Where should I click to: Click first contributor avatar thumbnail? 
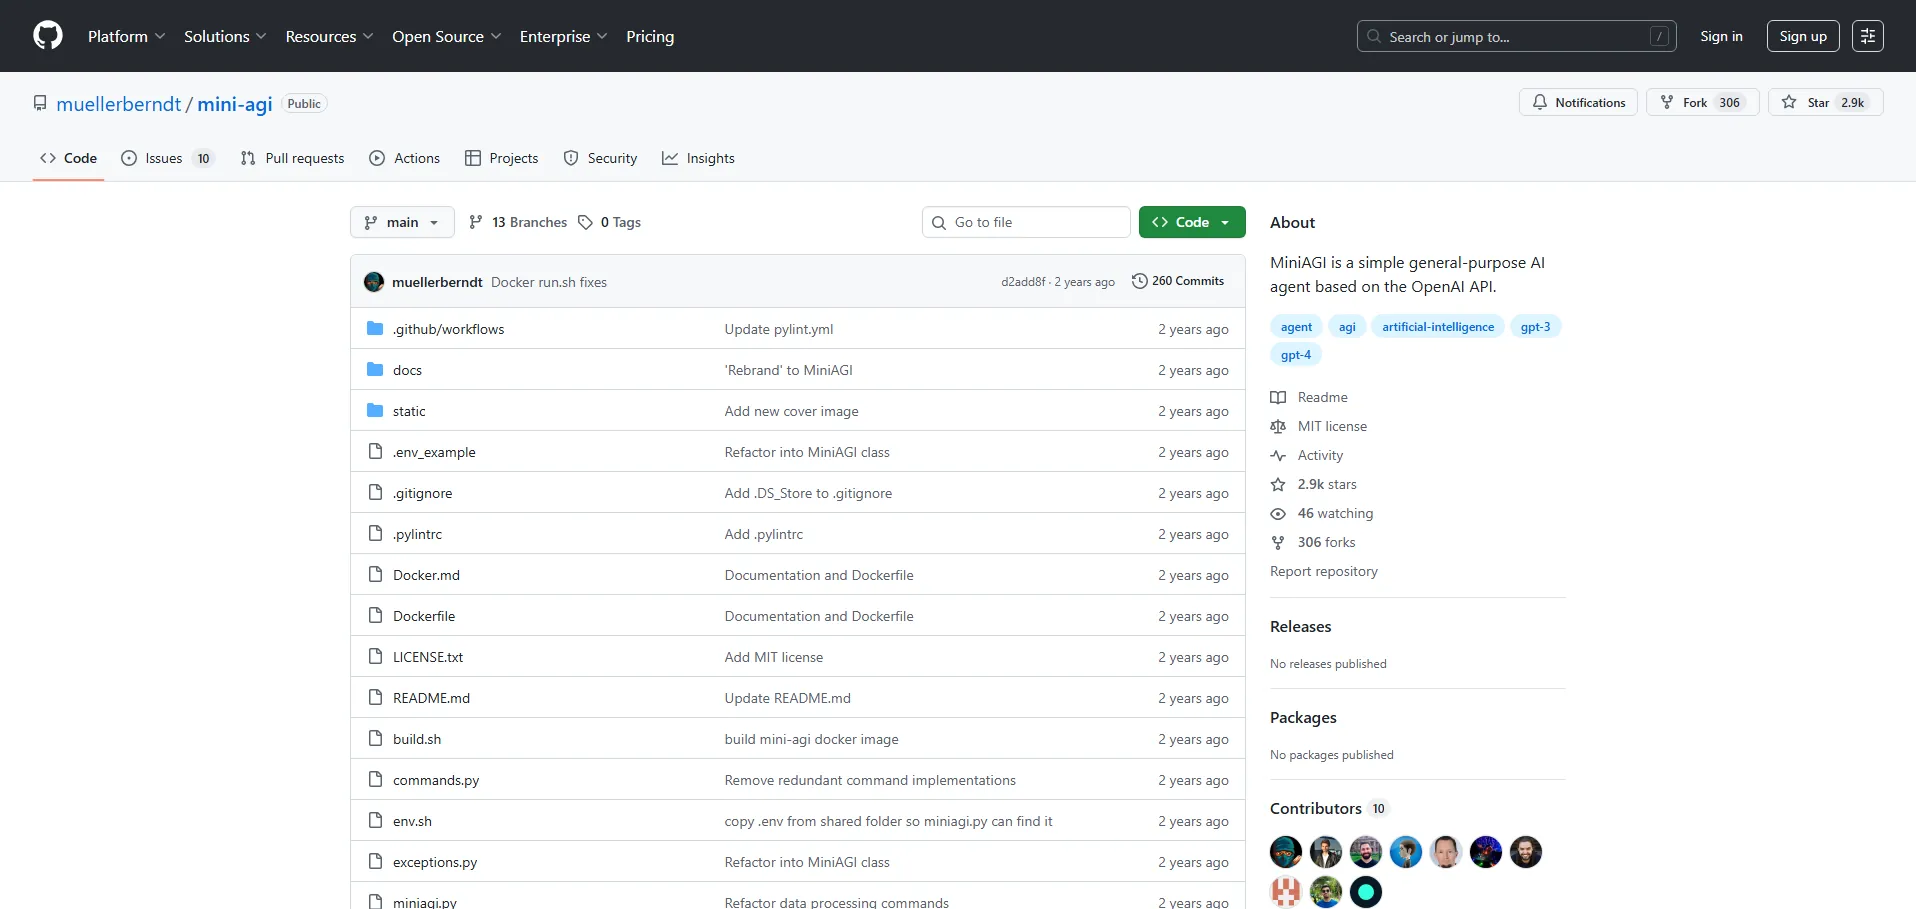[1285, 852]
